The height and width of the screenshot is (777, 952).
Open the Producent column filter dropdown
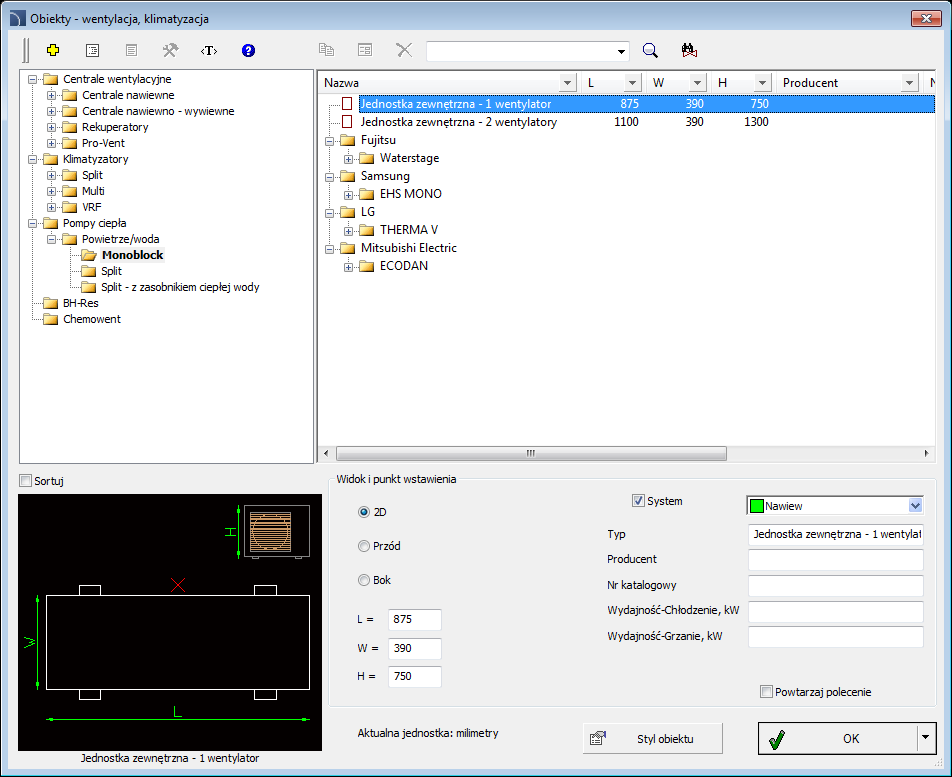[x=909, y=83]
